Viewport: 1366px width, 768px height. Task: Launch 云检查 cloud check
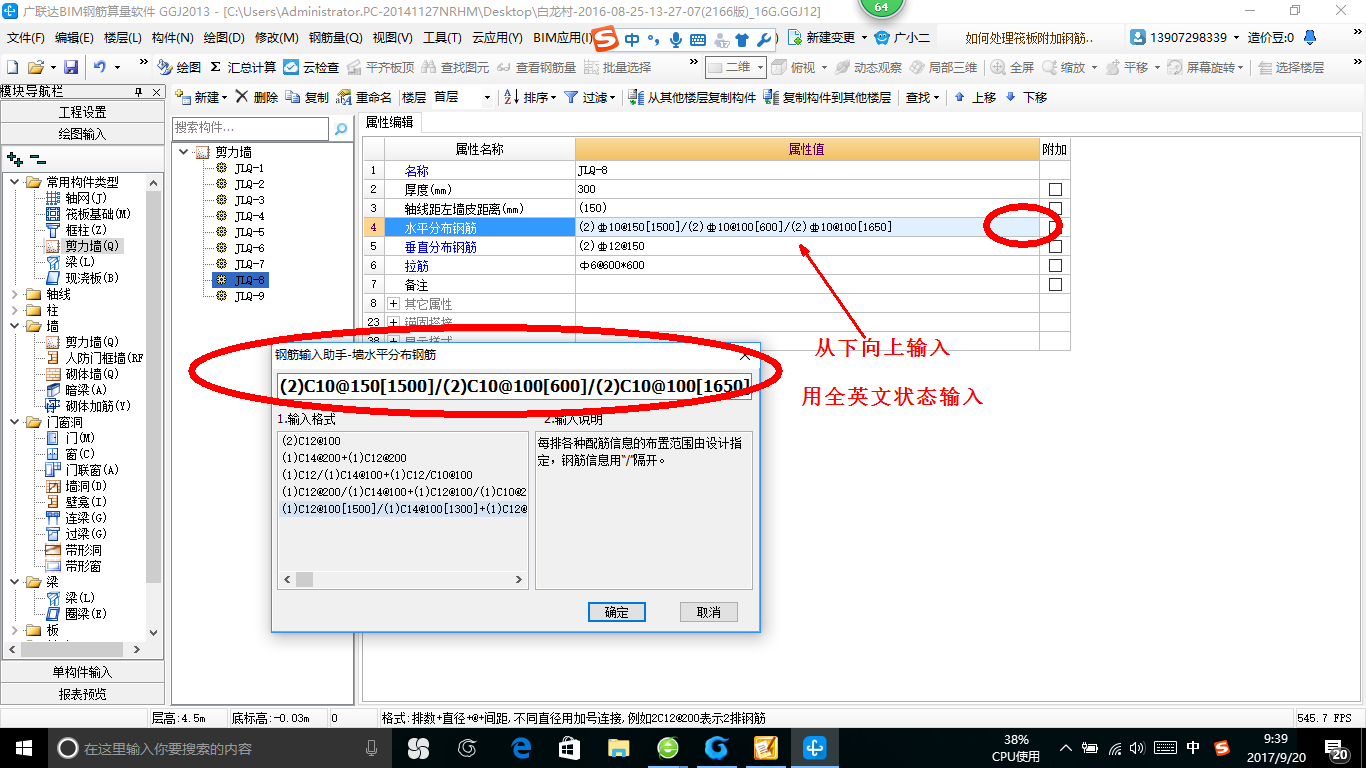(x=311, y=67)
